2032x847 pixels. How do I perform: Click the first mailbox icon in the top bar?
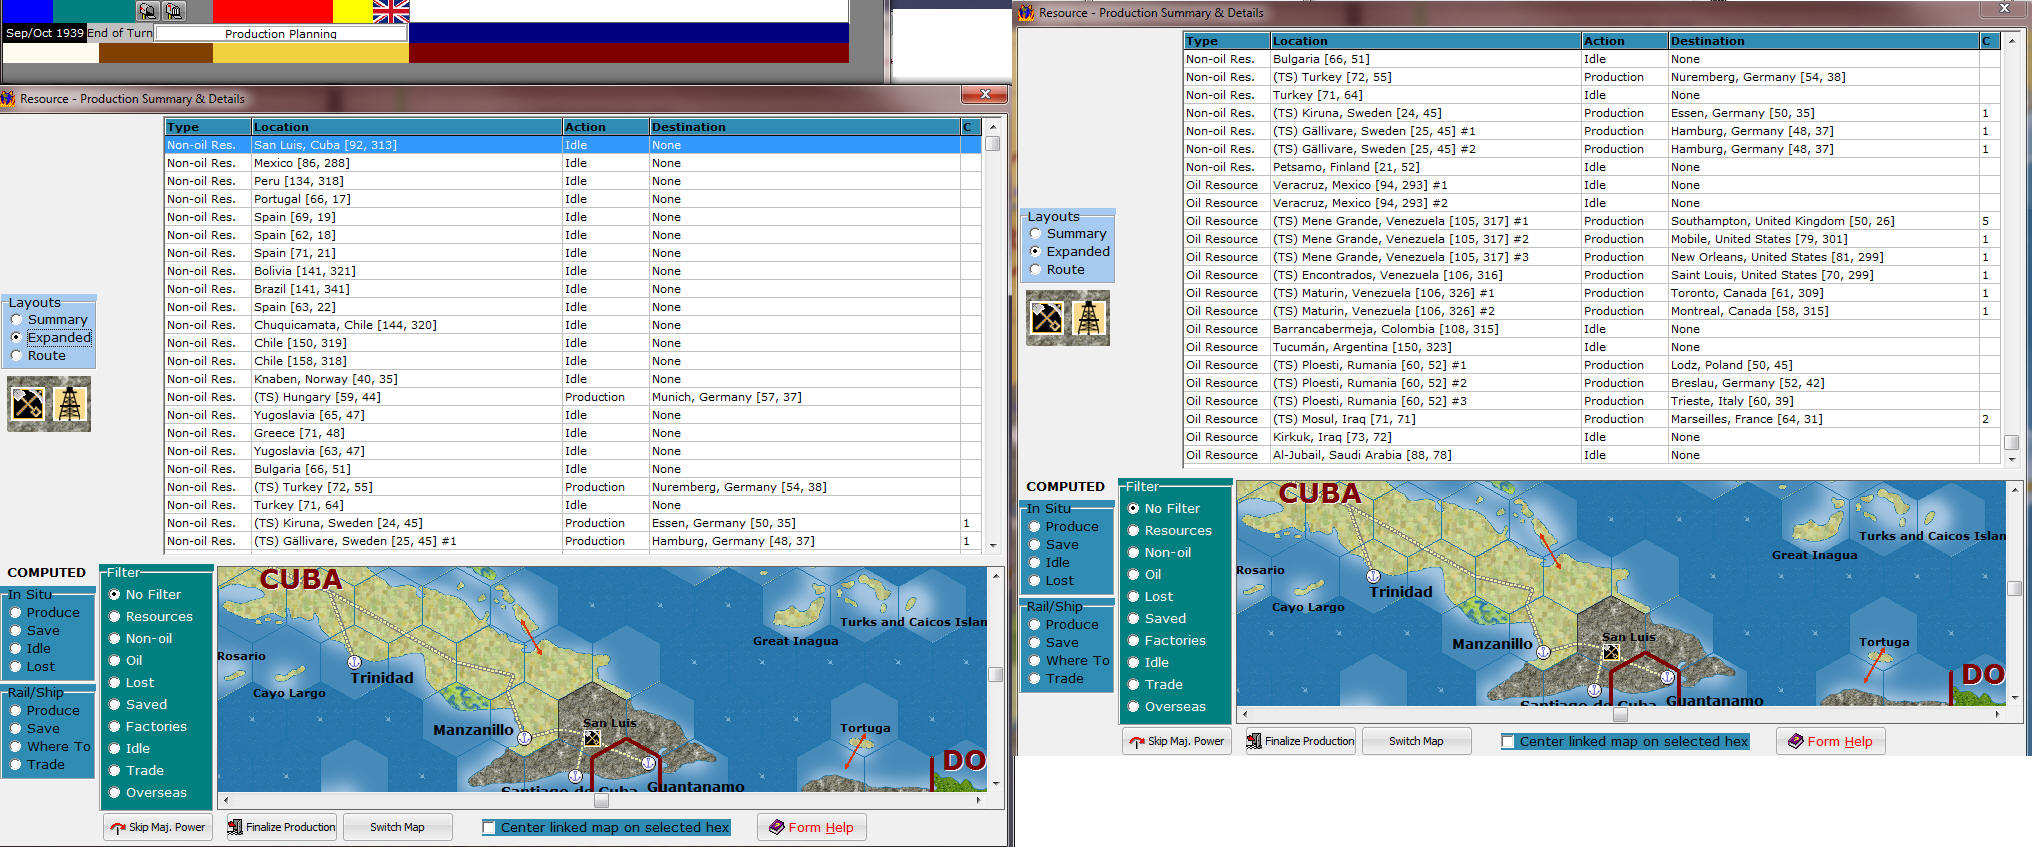(x=148, y=11)
